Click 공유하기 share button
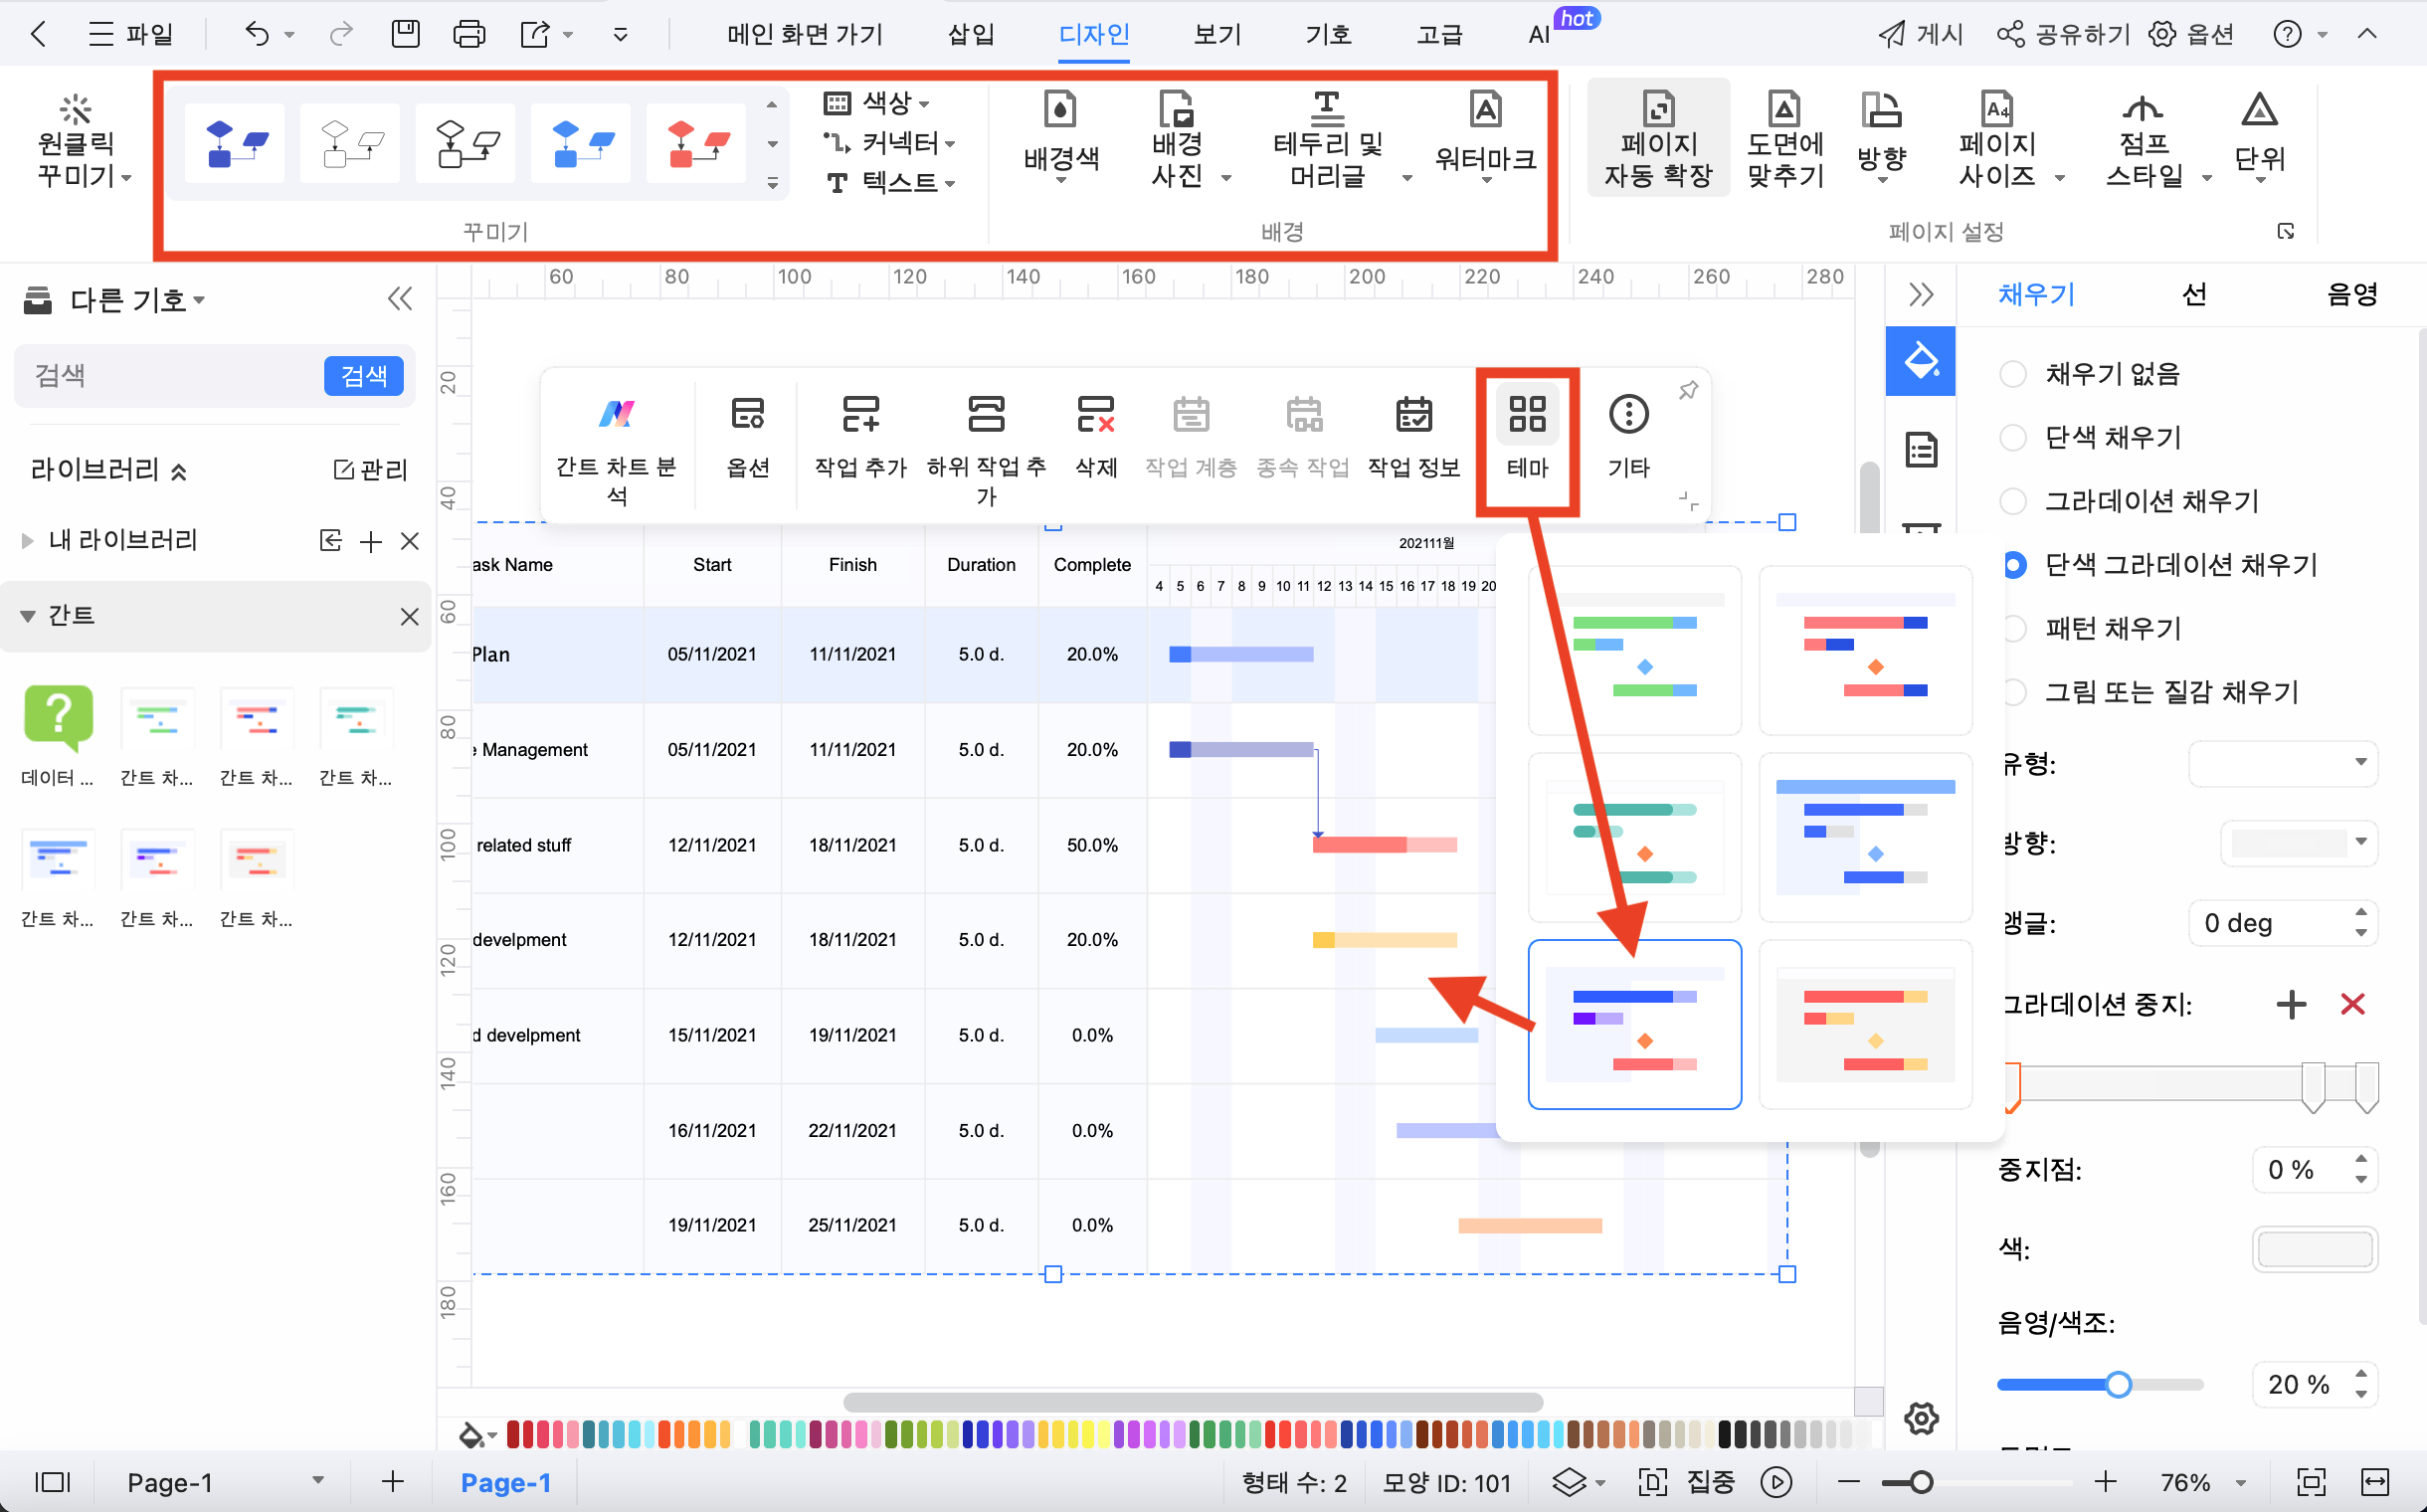2427x1512 pixels. click(x=2063, y=34)
